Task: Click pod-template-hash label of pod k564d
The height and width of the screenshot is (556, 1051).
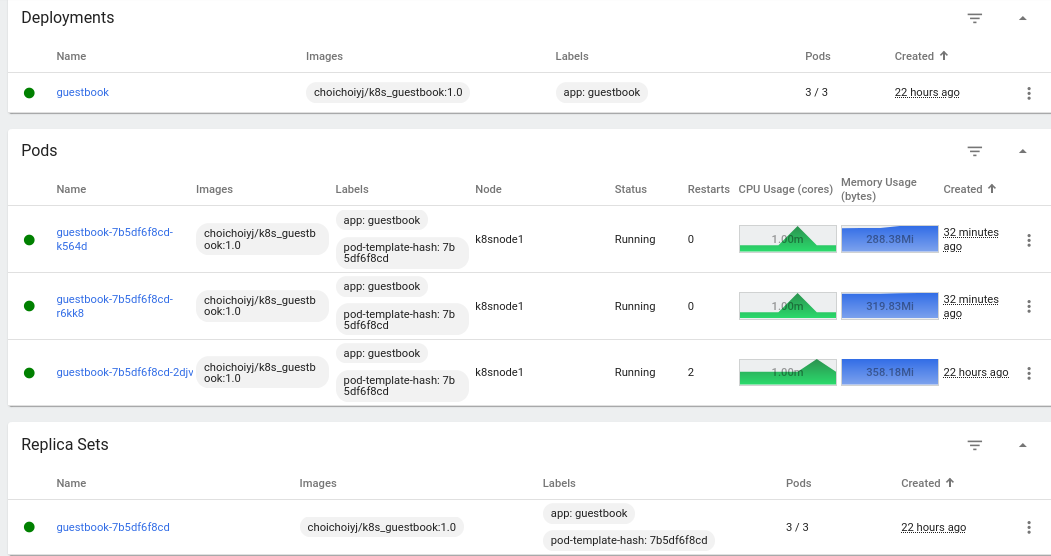Action: click(x=401, y=253)
